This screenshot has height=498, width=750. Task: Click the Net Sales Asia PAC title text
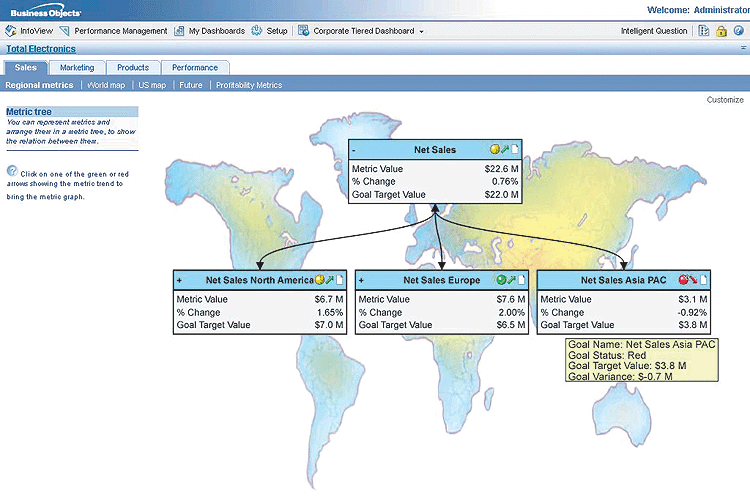623,280
